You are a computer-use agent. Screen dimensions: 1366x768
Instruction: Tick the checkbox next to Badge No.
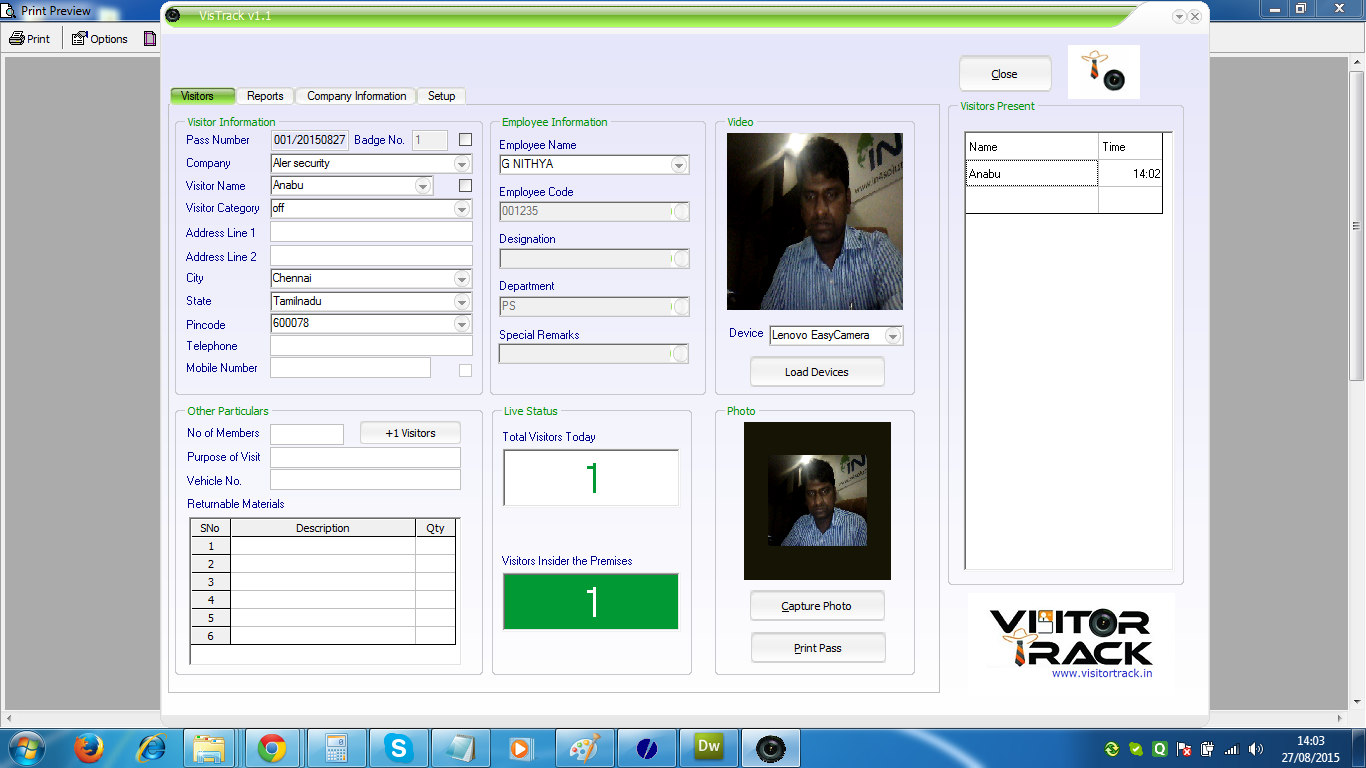click(465, 140)
